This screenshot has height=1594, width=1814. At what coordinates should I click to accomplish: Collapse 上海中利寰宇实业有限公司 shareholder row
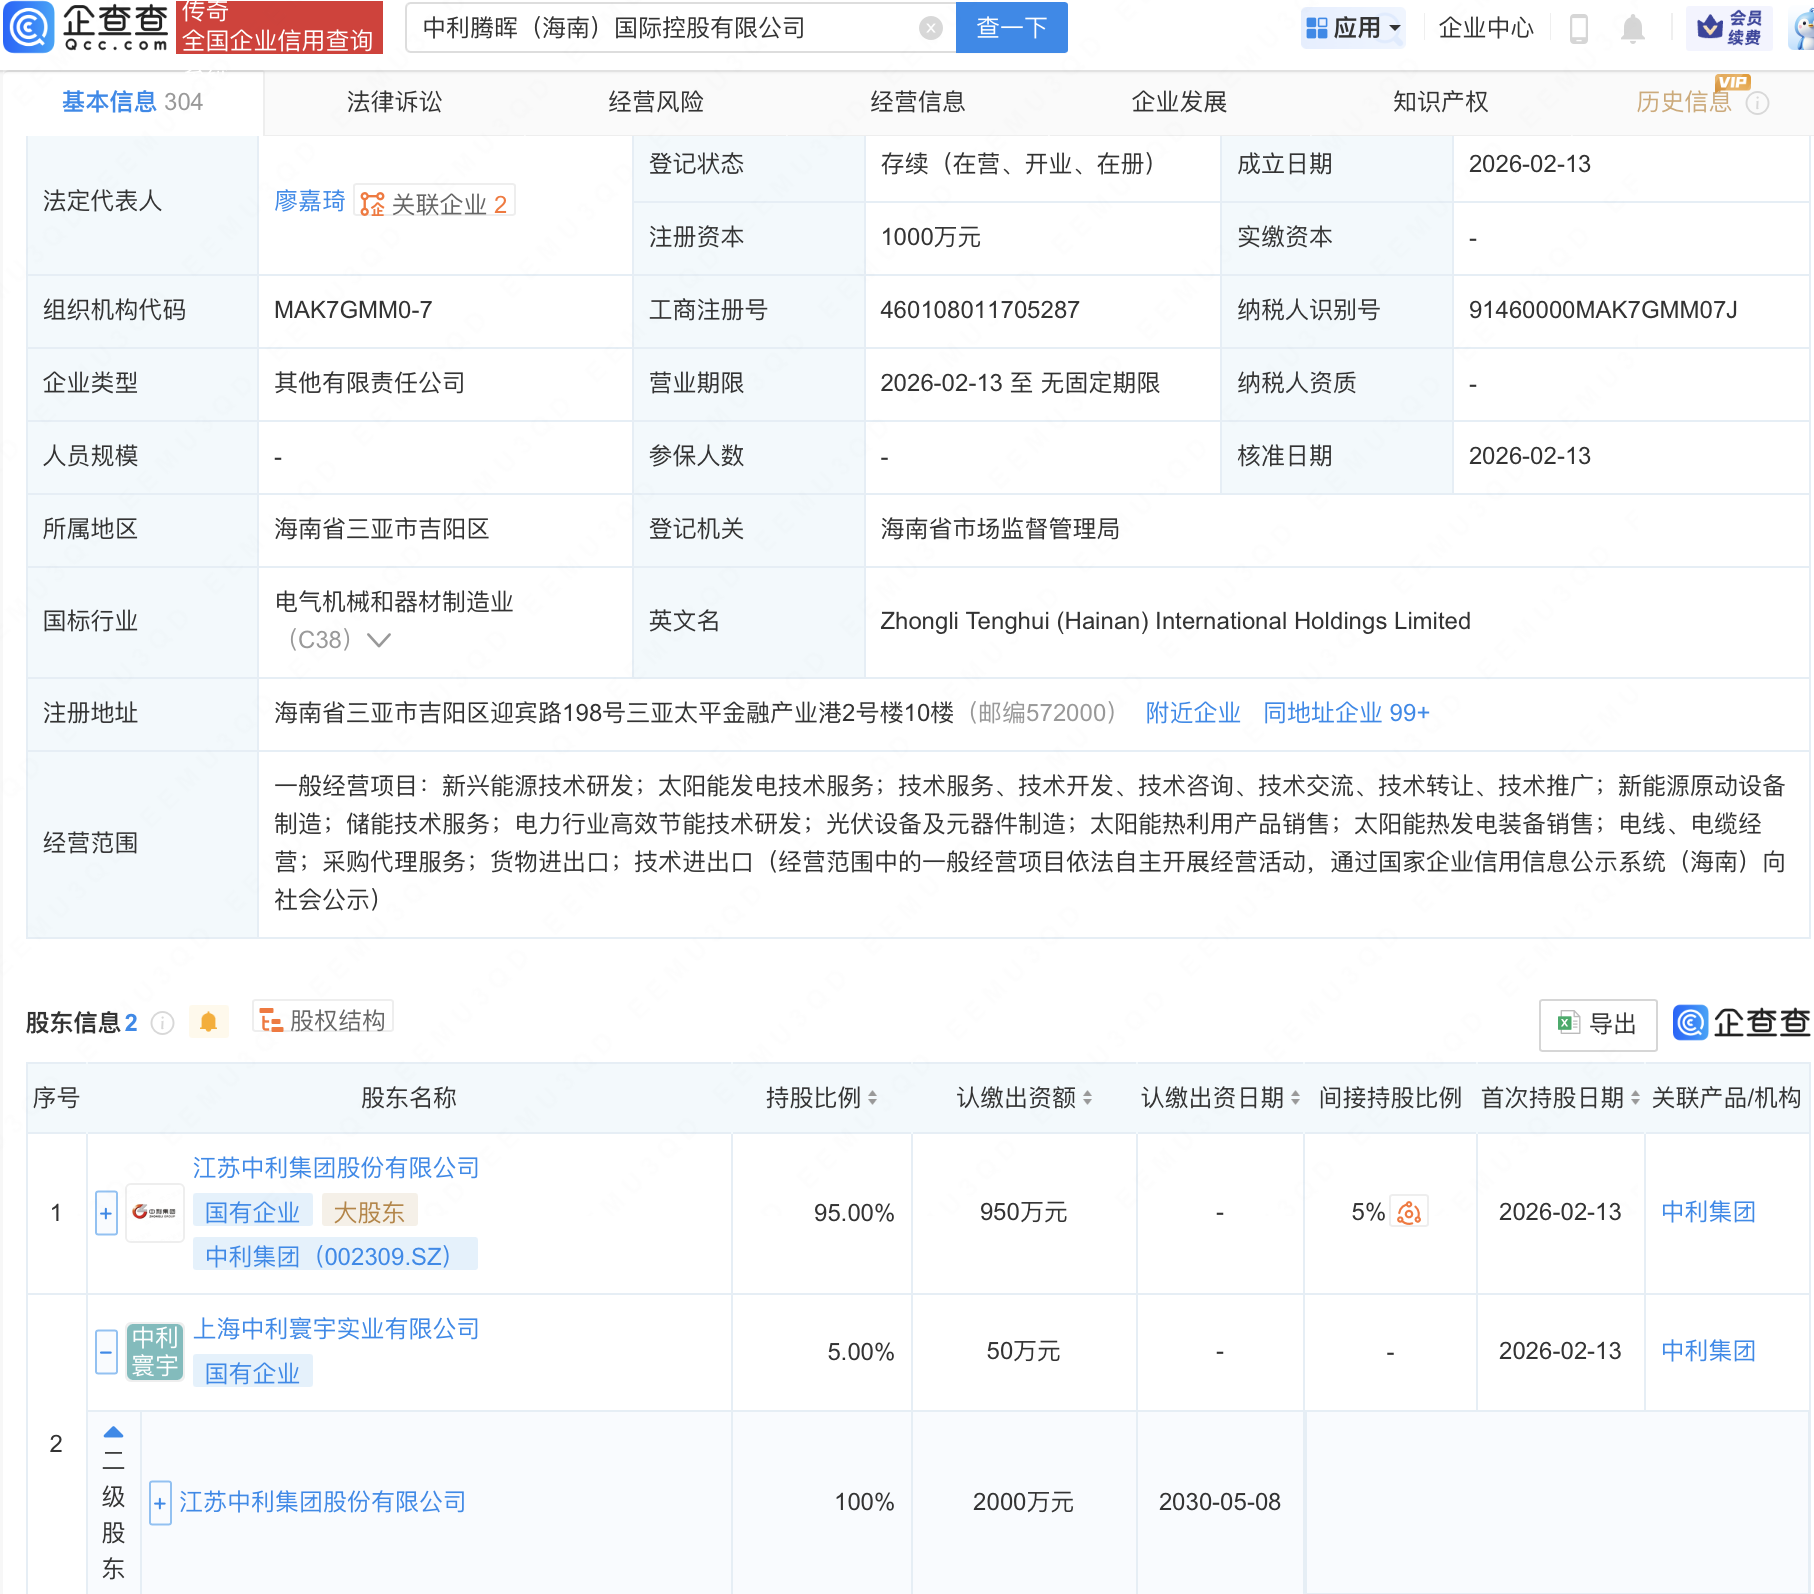(x=106, y=1350)
